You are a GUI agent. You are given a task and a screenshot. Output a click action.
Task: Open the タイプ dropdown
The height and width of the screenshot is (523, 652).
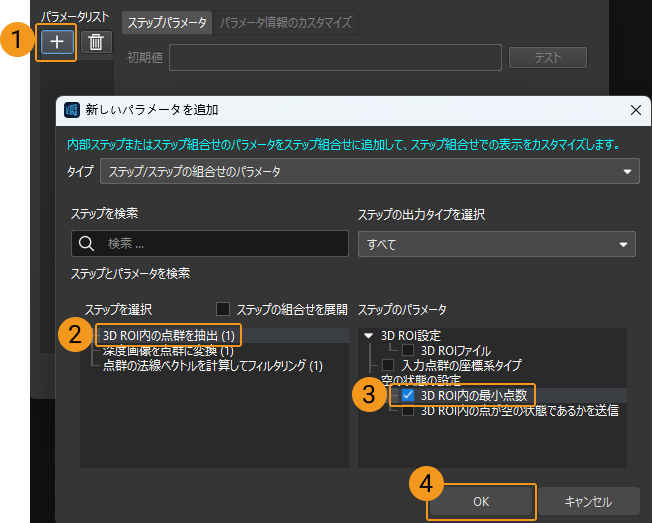(369, 171)
